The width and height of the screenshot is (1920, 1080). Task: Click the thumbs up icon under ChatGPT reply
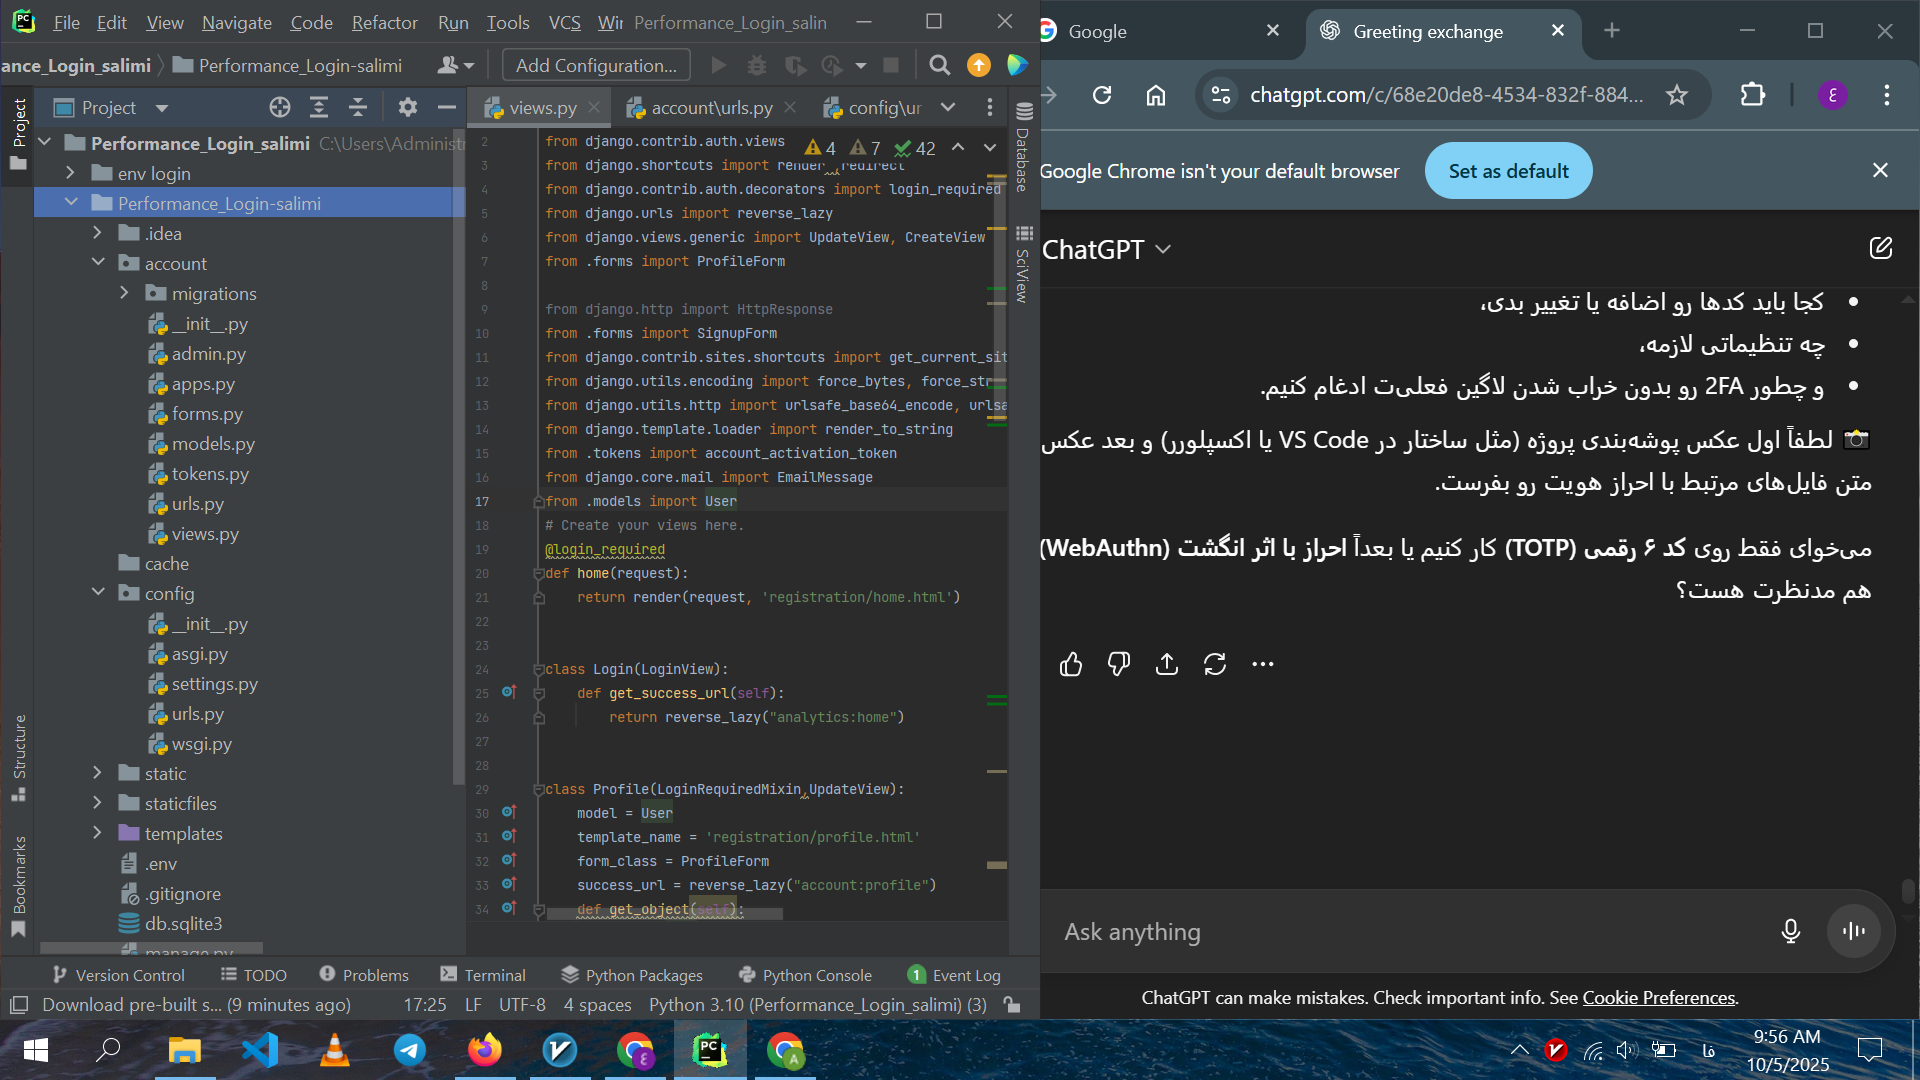[x=1071, y=664]
